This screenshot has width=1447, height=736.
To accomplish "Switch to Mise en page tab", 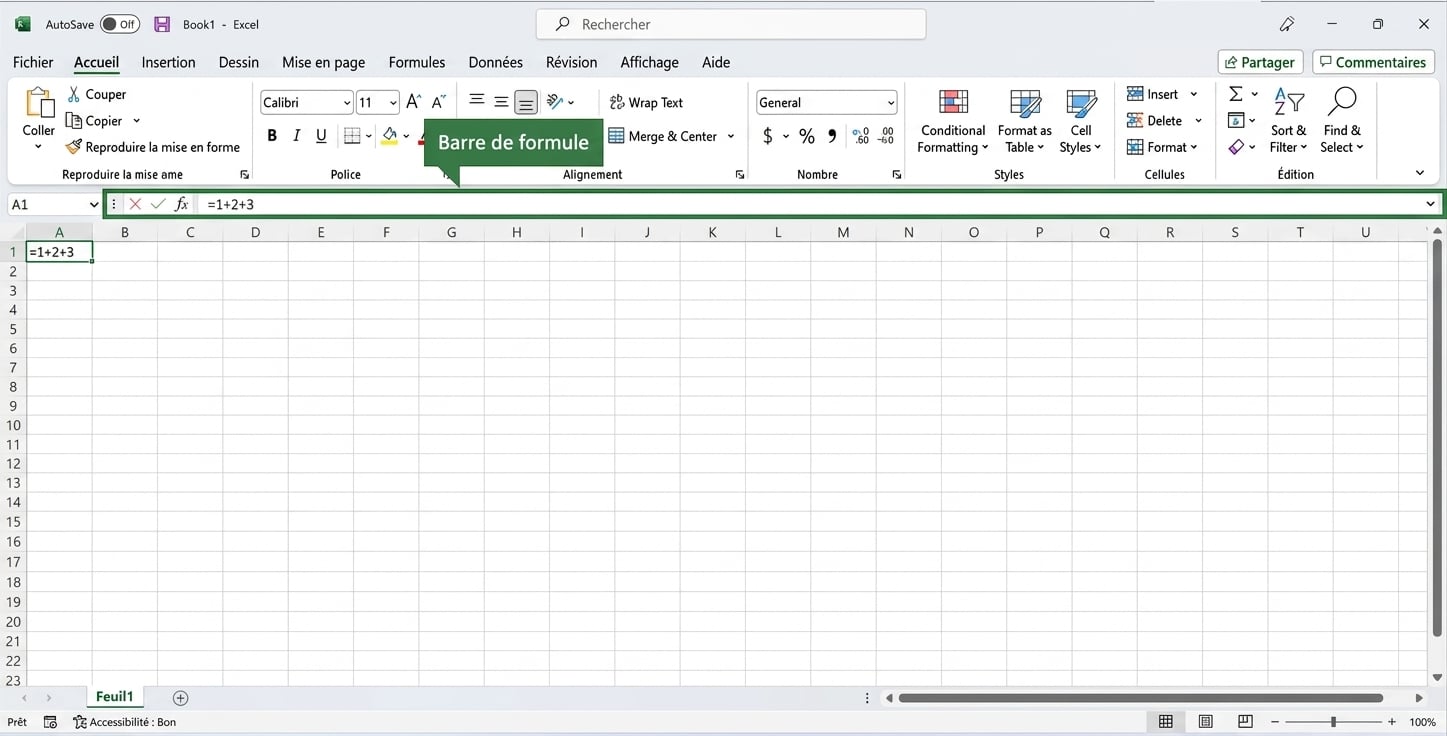I will (x=323, y=62).
